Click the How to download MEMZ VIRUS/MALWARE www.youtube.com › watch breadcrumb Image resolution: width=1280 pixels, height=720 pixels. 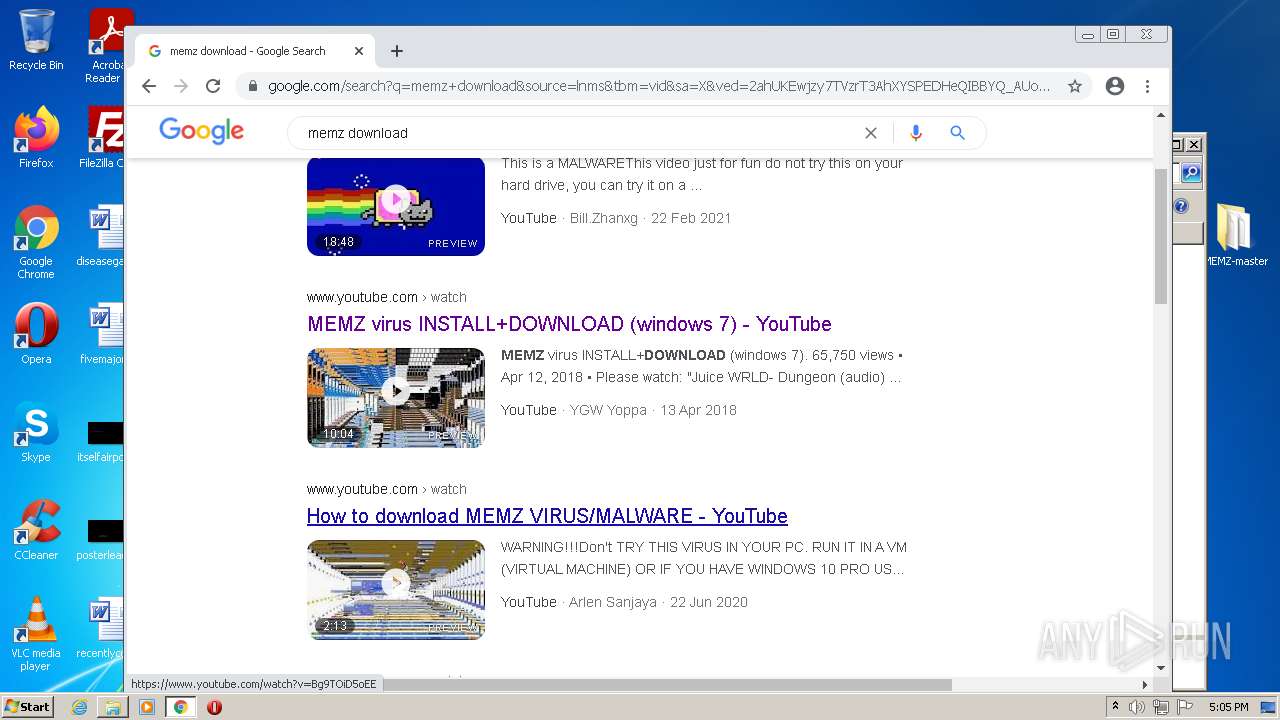387,489
